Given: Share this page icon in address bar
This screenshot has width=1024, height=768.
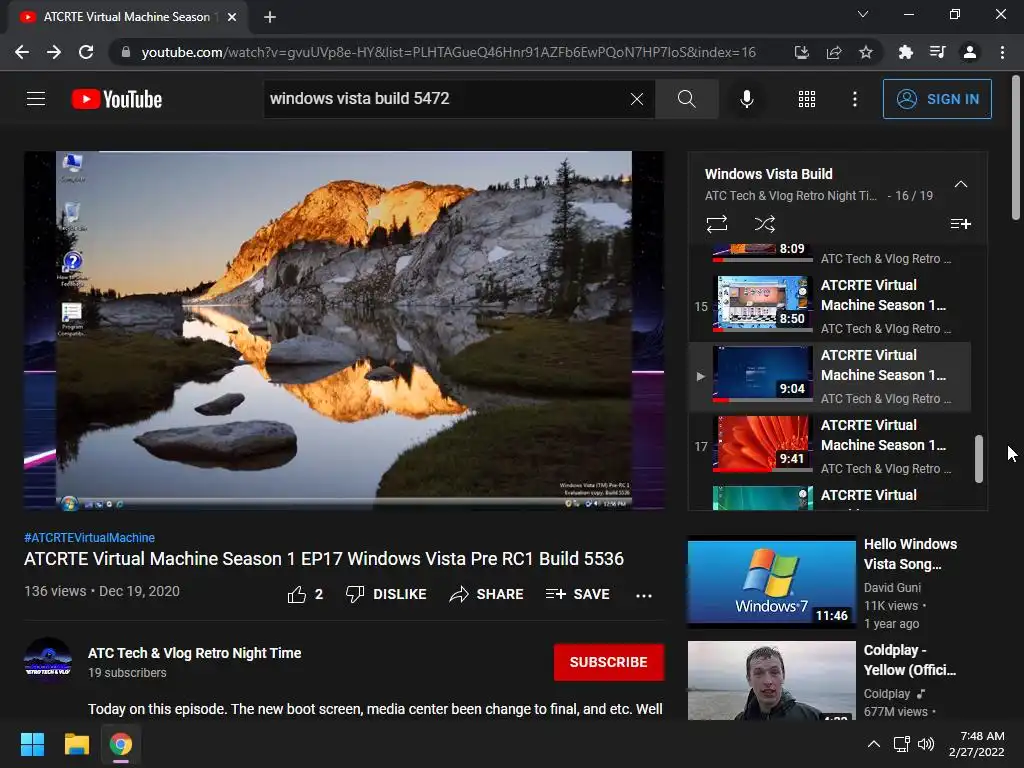Looking at the screenshot, I should 833,52.
